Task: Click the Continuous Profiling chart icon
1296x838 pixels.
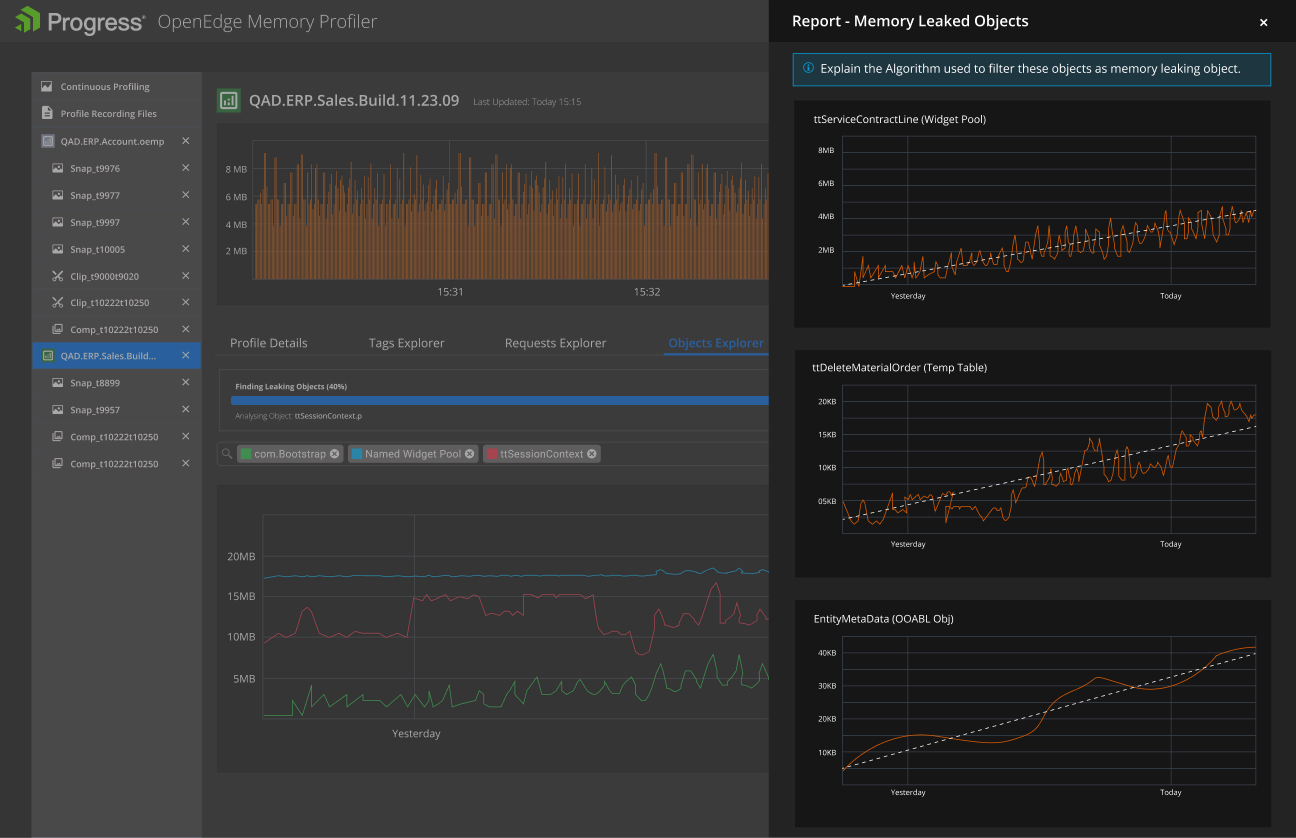Action: pos(47,87)
